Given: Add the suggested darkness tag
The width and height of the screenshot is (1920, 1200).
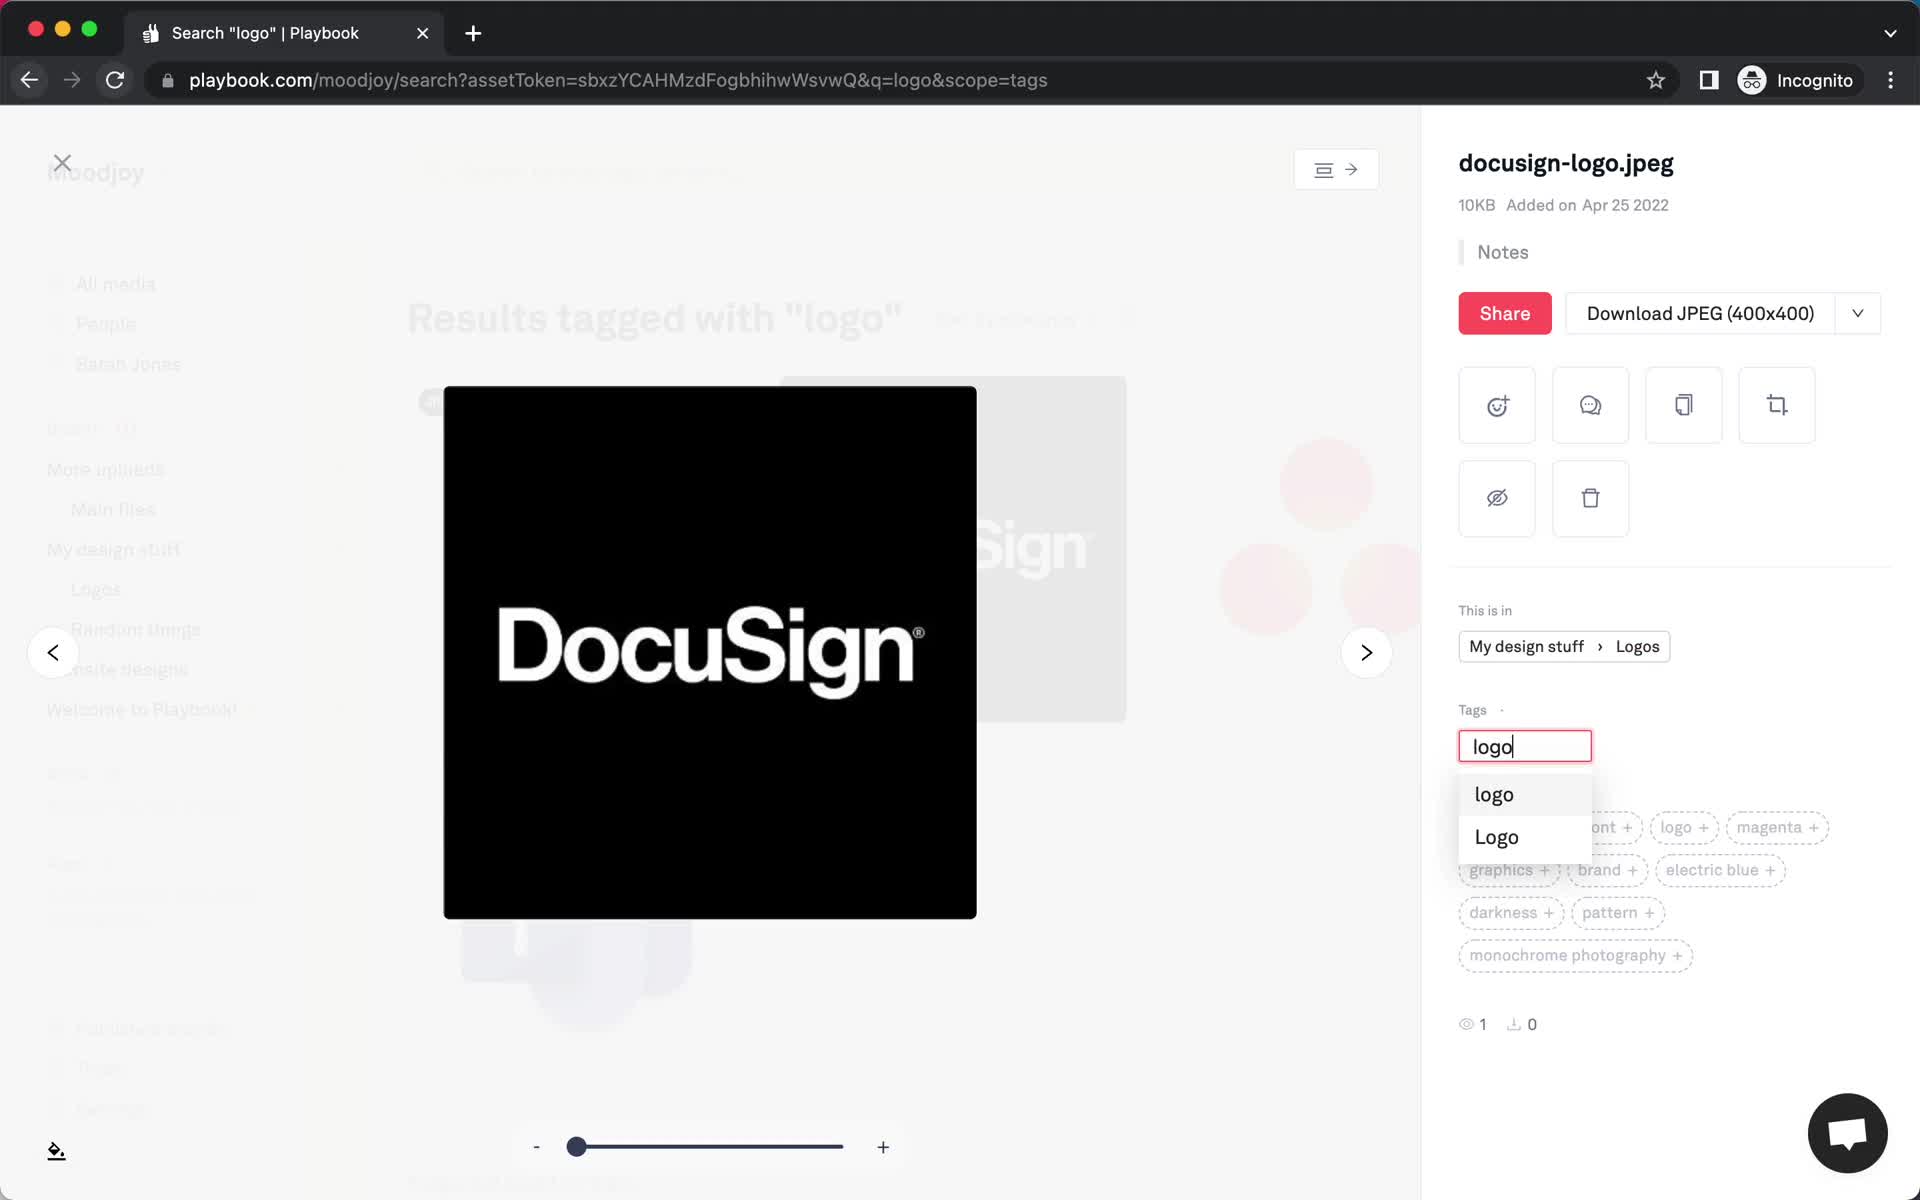Looking at the screenshot, I should [1511, 913].
